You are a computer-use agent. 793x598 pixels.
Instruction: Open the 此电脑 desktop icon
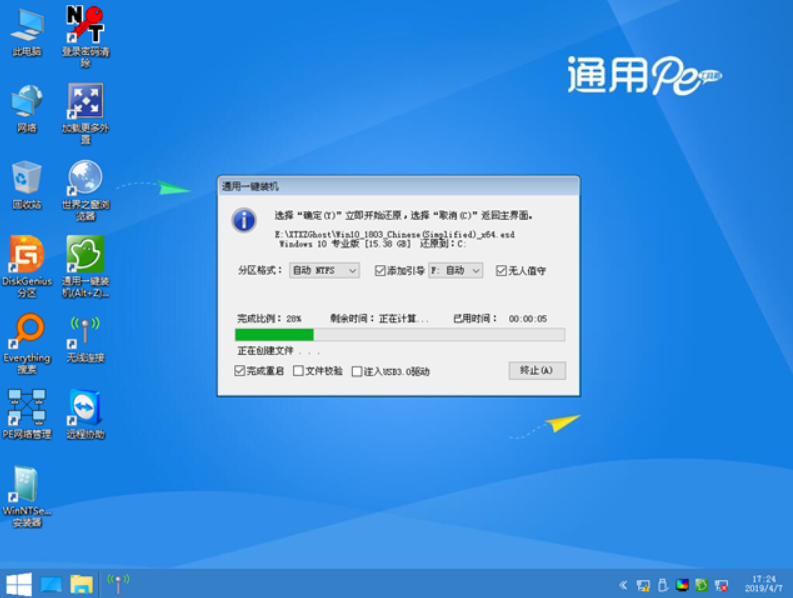(27, 33)
